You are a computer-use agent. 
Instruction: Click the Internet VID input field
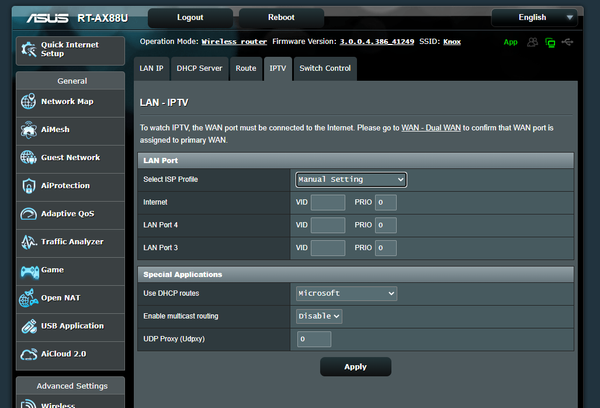pyautogui.click(x=328, y=203)
